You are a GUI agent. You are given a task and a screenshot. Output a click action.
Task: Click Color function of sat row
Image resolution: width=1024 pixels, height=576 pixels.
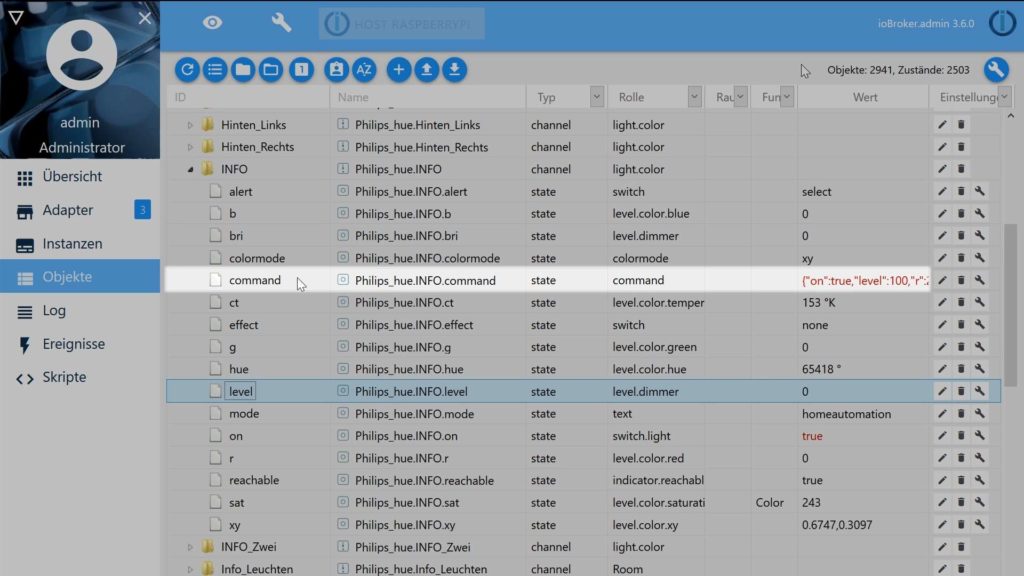(x=769, y=502)
